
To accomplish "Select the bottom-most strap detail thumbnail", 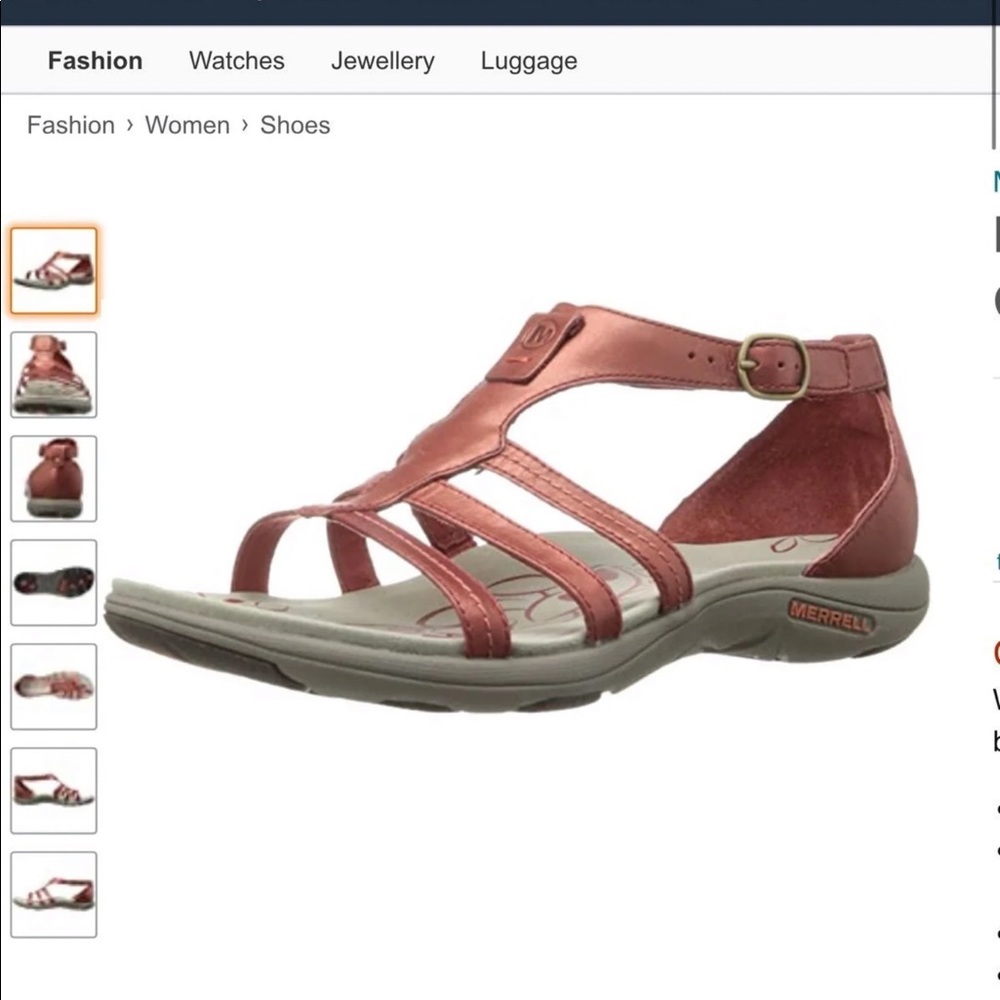I will (54, 895).
